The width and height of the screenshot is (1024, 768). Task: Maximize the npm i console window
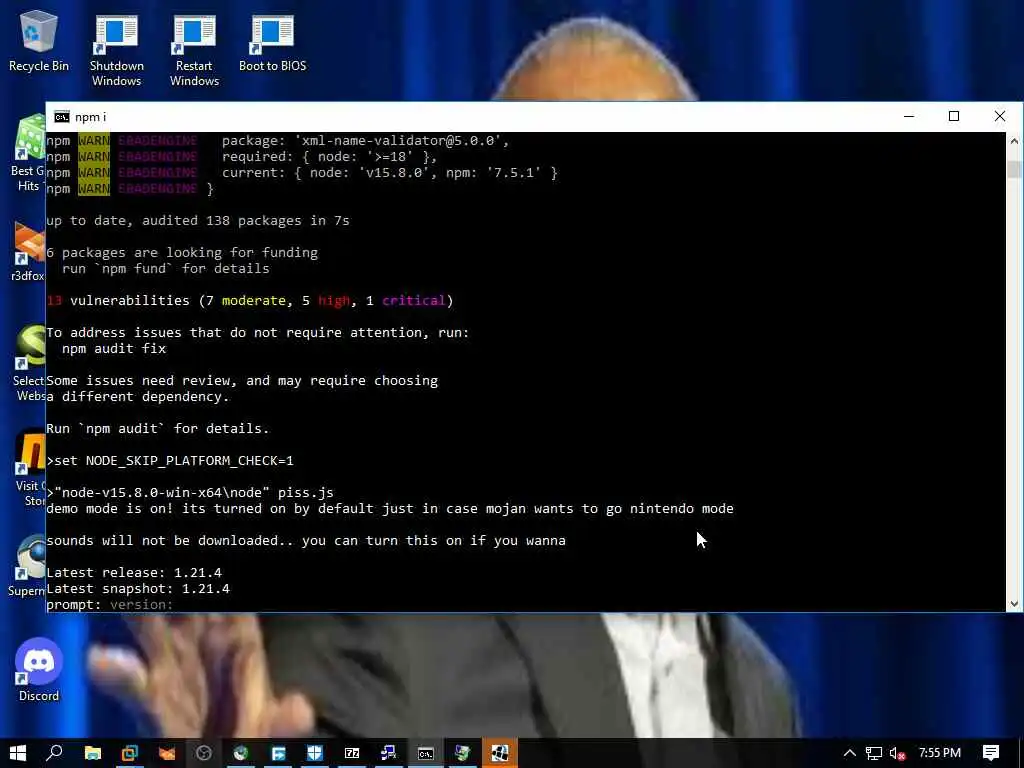tap(954, 116)
